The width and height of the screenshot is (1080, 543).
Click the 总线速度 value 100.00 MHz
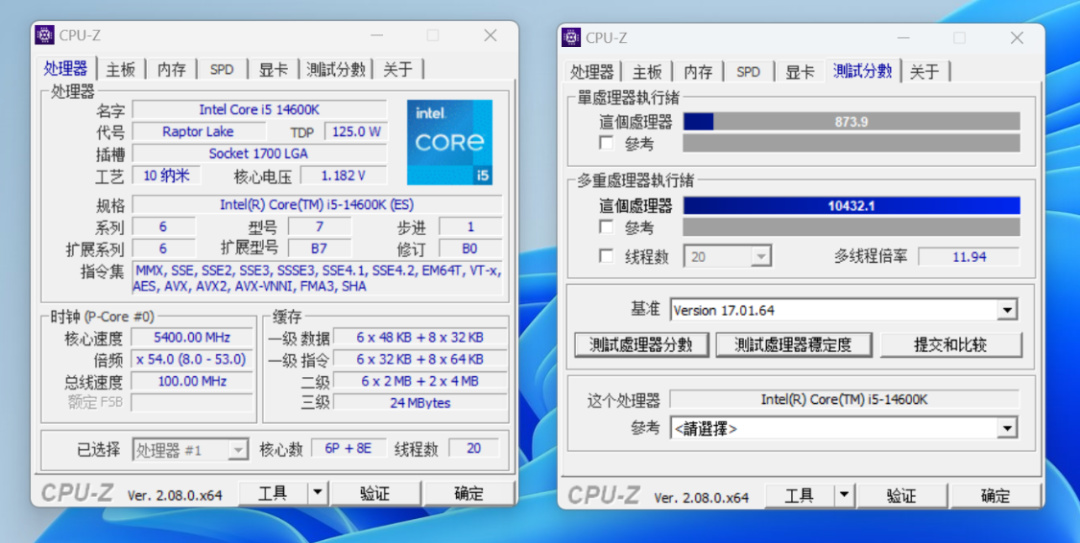192,381
